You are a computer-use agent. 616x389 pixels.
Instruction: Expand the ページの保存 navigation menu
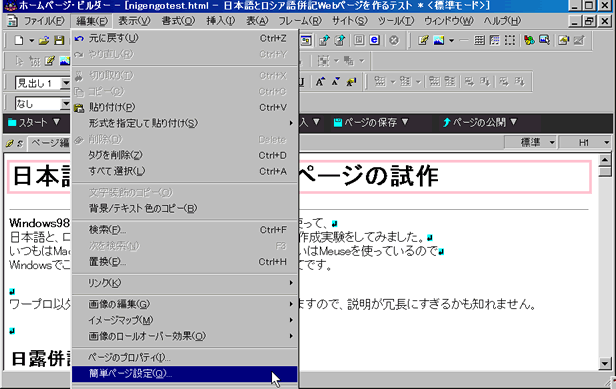click(371, 123)
